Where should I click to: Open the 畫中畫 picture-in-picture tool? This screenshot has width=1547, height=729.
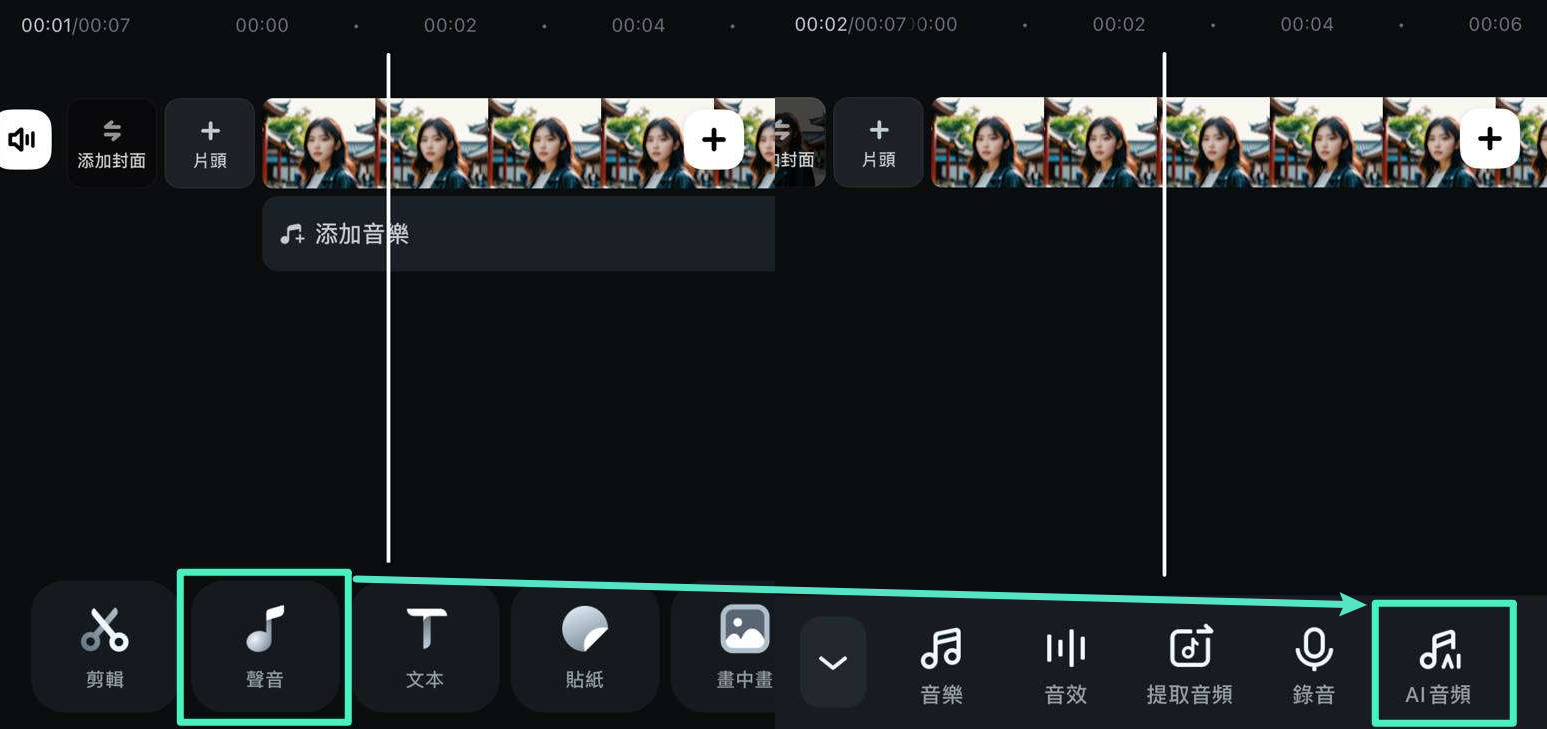coord(744,646)
